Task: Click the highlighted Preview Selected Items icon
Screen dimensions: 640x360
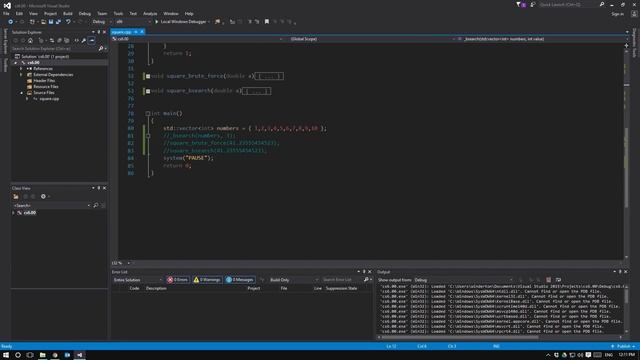Action: click(x=92, y=40)
